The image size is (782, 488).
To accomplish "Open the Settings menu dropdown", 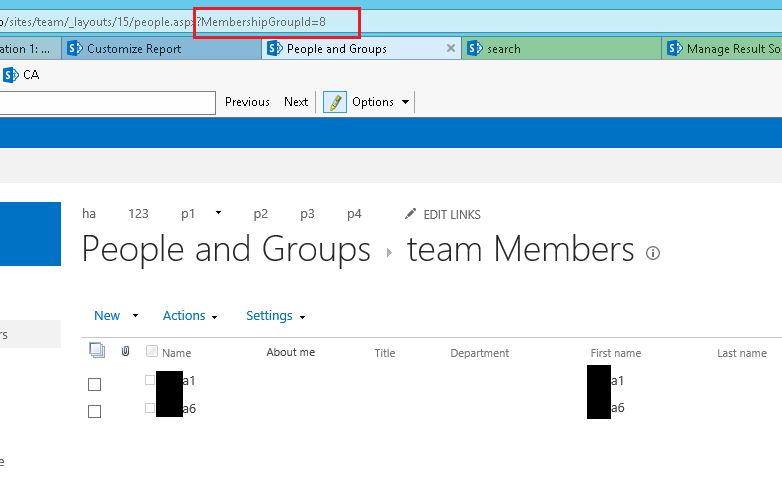I will 275,316.
